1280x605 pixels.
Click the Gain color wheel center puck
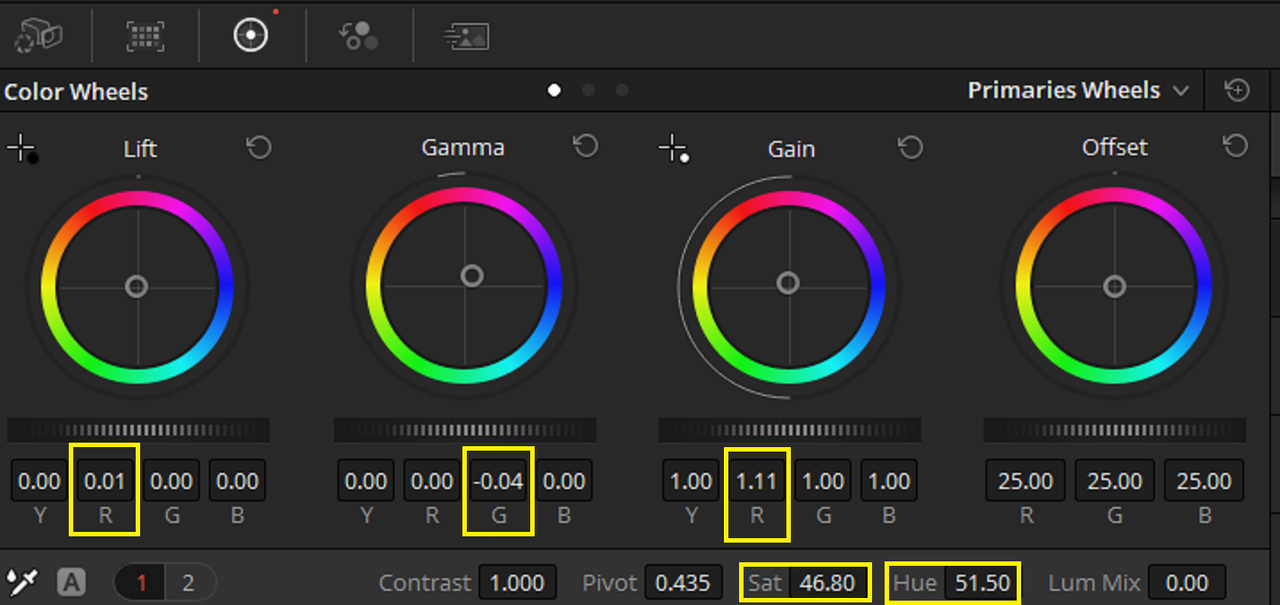[788, 283]
